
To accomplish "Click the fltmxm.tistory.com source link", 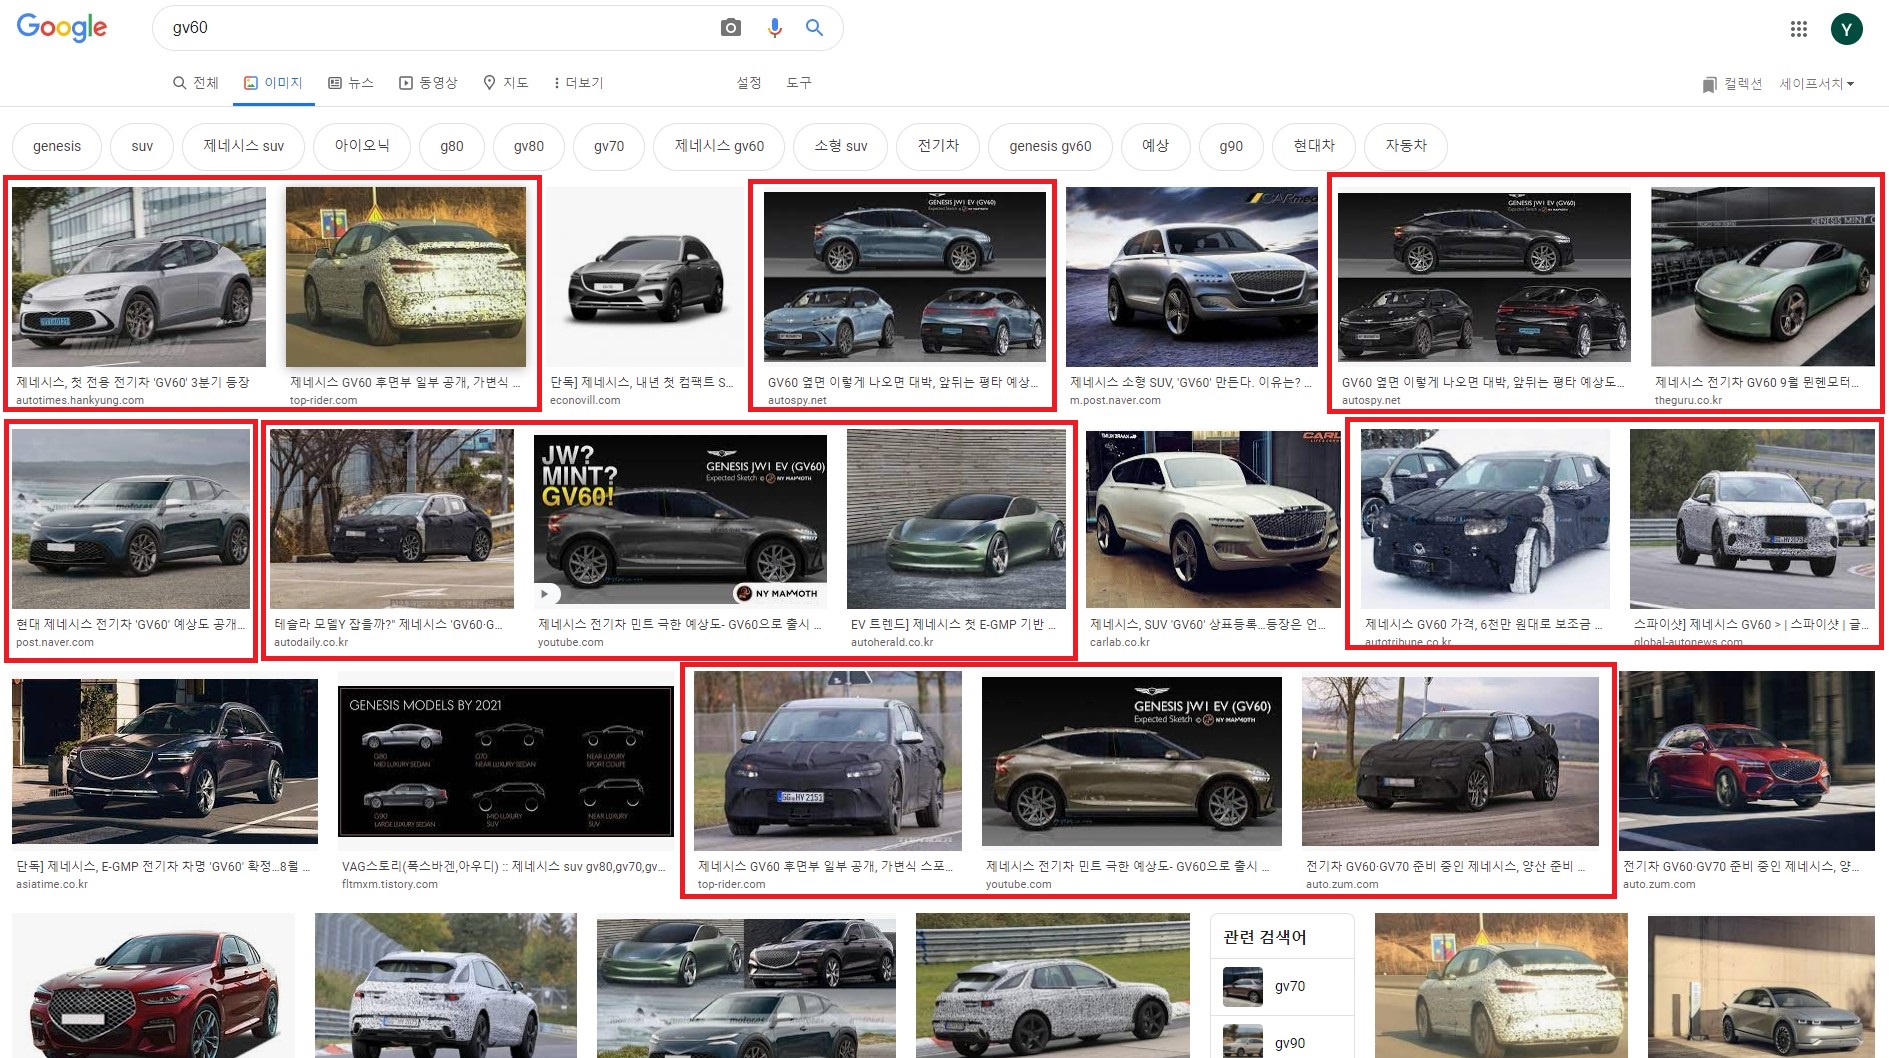I will (x=390, y=884).
